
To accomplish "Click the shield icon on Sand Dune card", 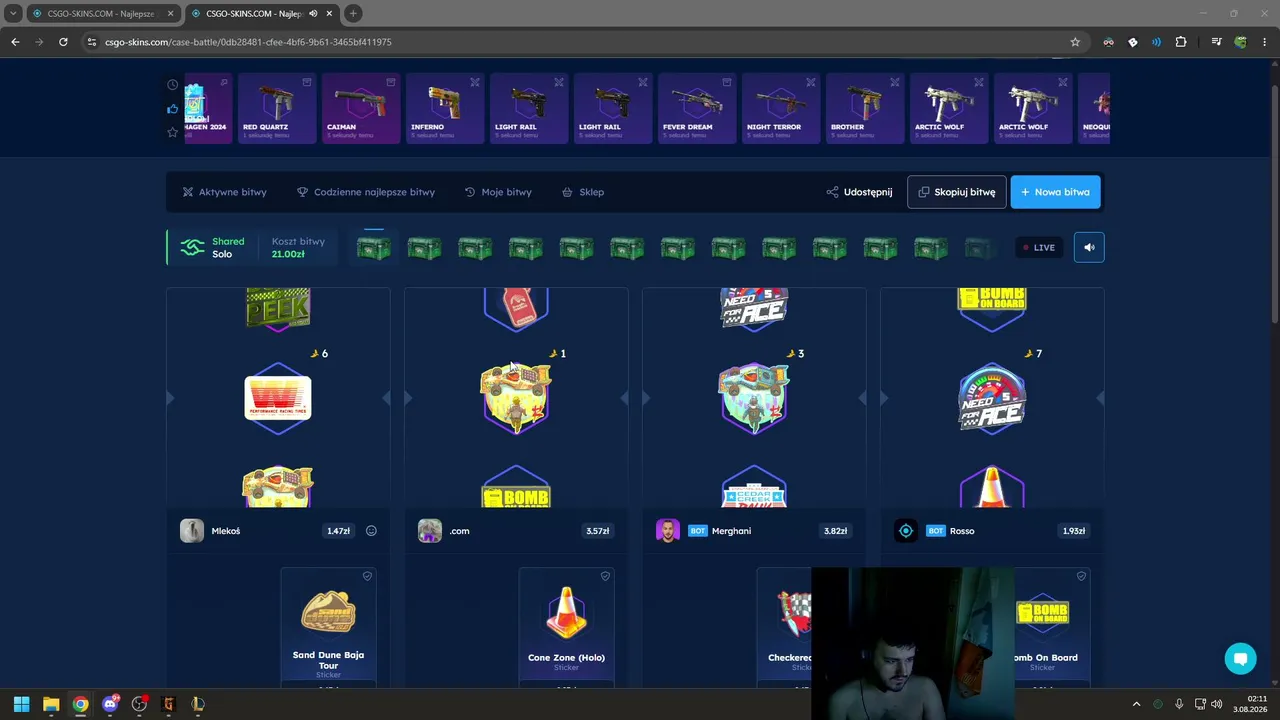I will pyautogui.click(x=367, y=576).
